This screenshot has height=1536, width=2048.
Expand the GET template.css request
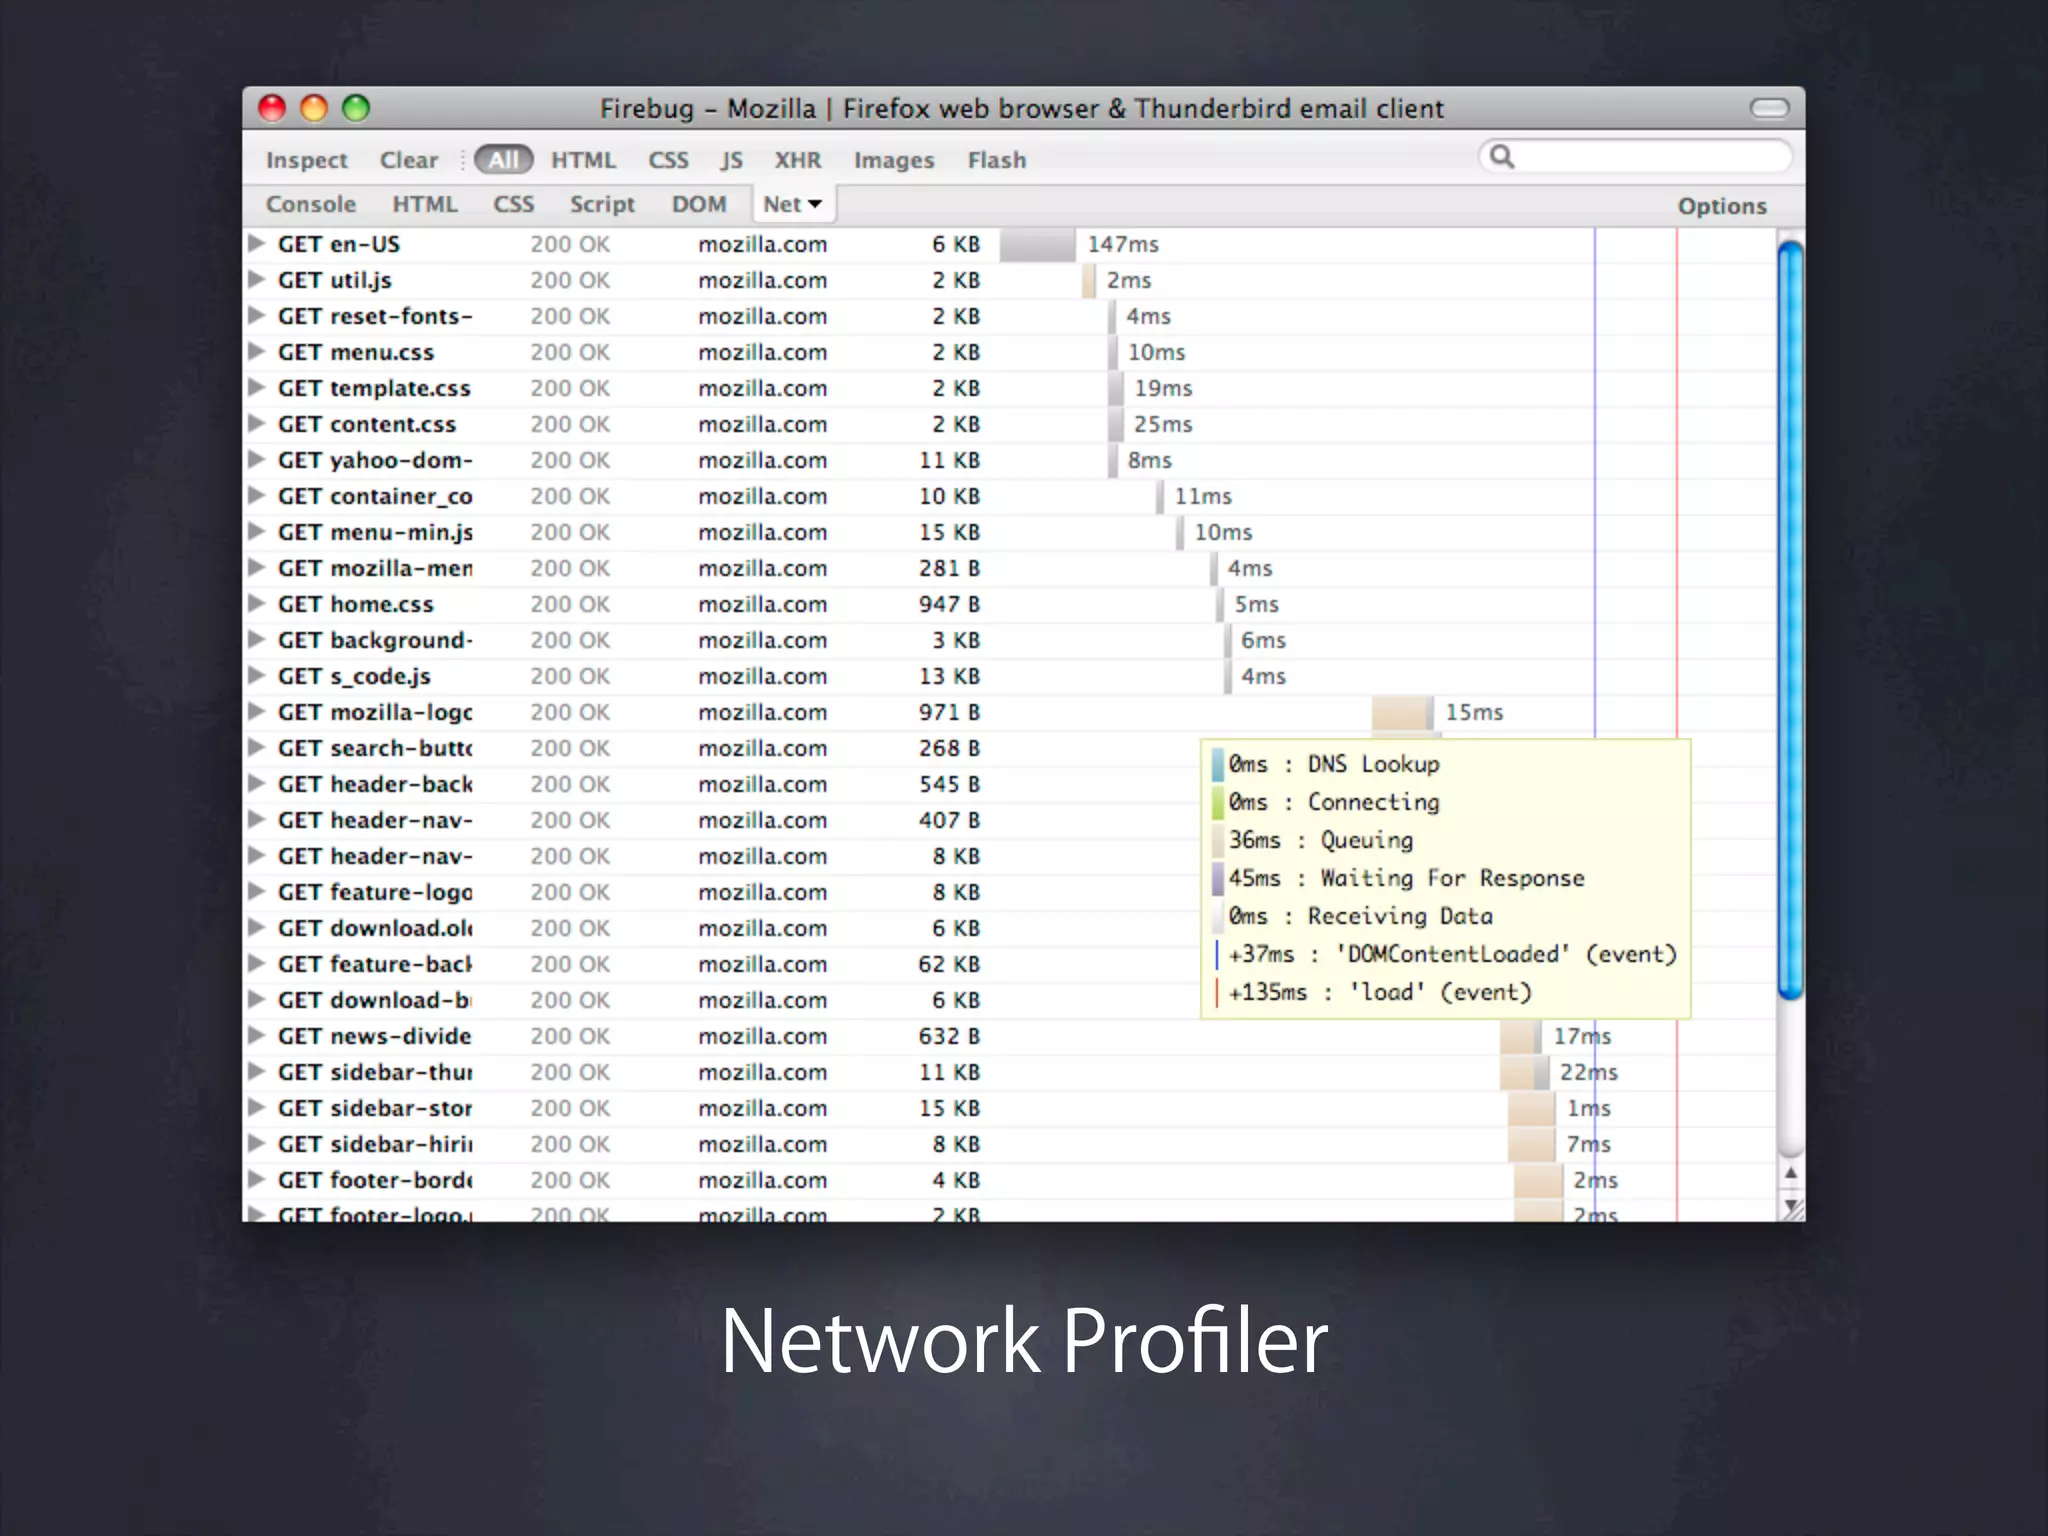257,387
